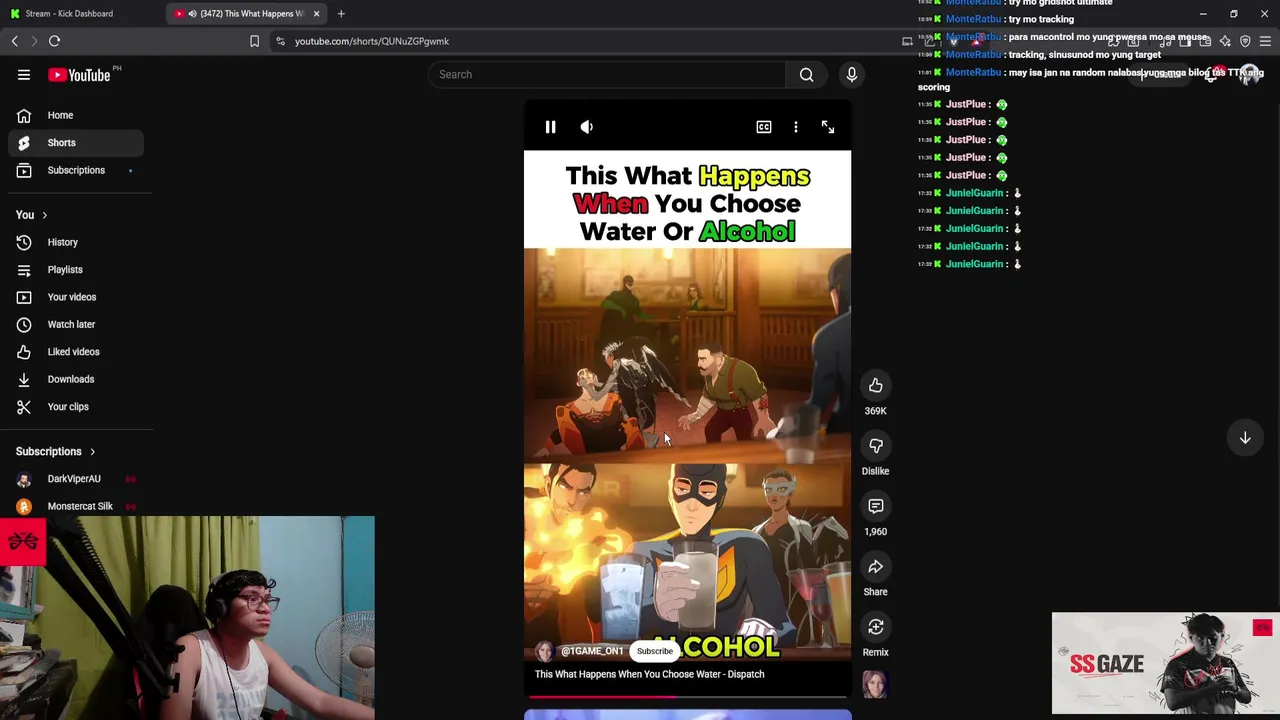Open Playlists from sidebar
Image resolution: width=1280 pixels, height=720 pixels.
tap(76, 270)
